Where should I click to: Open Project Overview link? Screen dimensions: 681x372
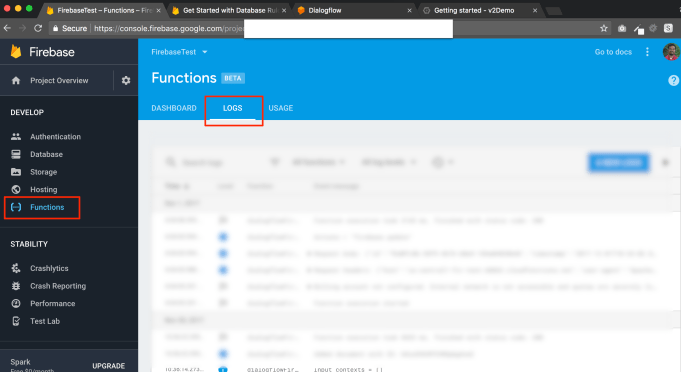click(x=59, y=80)
